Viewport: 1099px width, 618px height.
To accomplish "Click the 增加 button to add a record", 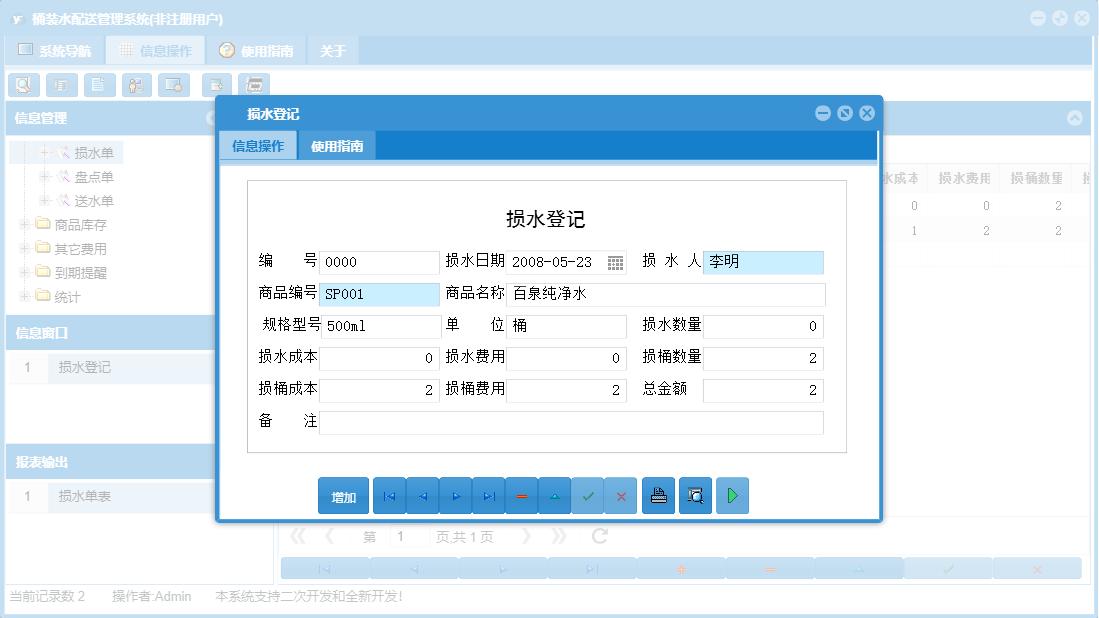I will pos(343,495).
